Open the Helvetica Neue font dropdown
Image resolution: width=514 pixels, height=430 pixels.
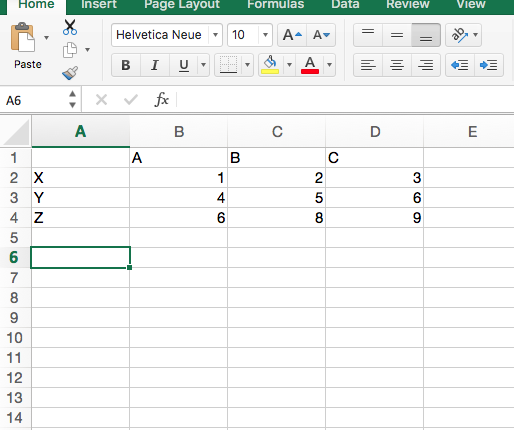pyautogui.click(x=216, y=35)
